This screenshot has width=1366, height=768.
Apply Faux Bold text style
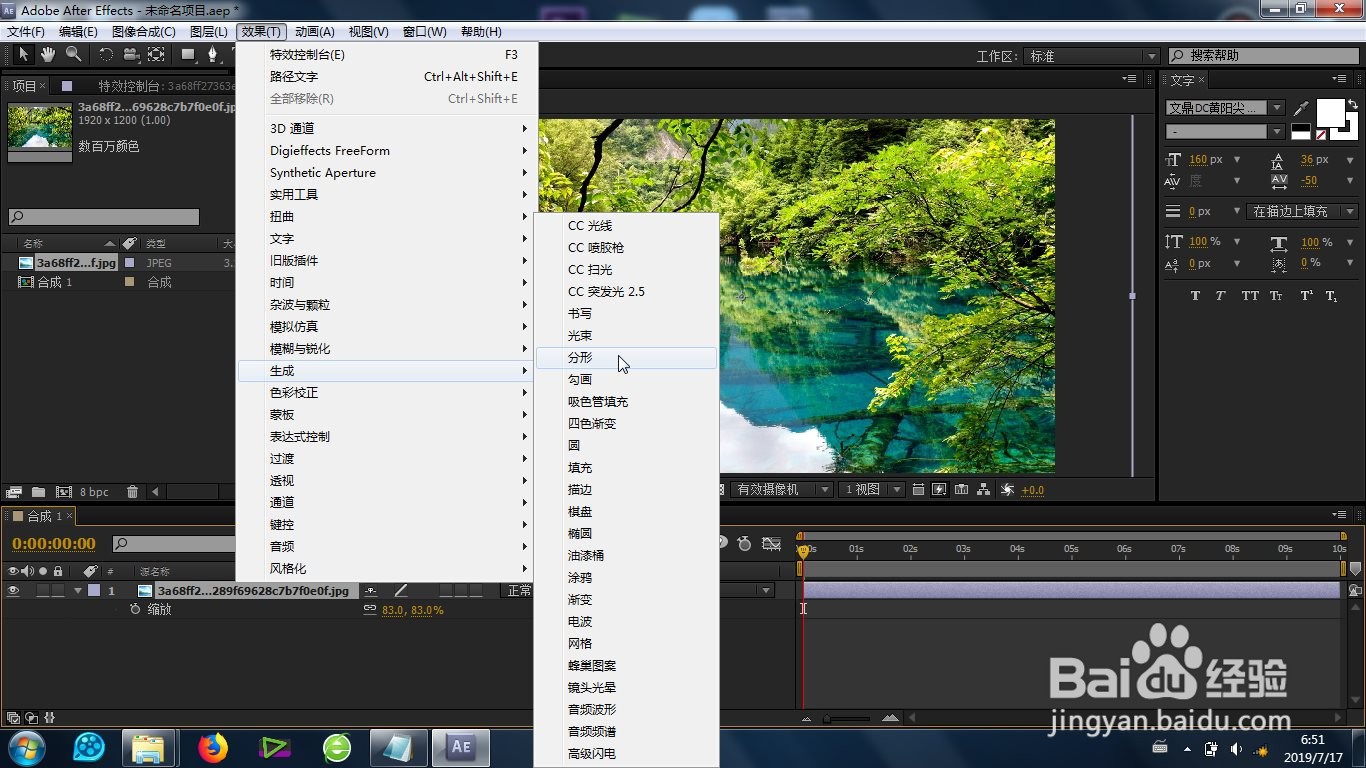[1195, 296]
